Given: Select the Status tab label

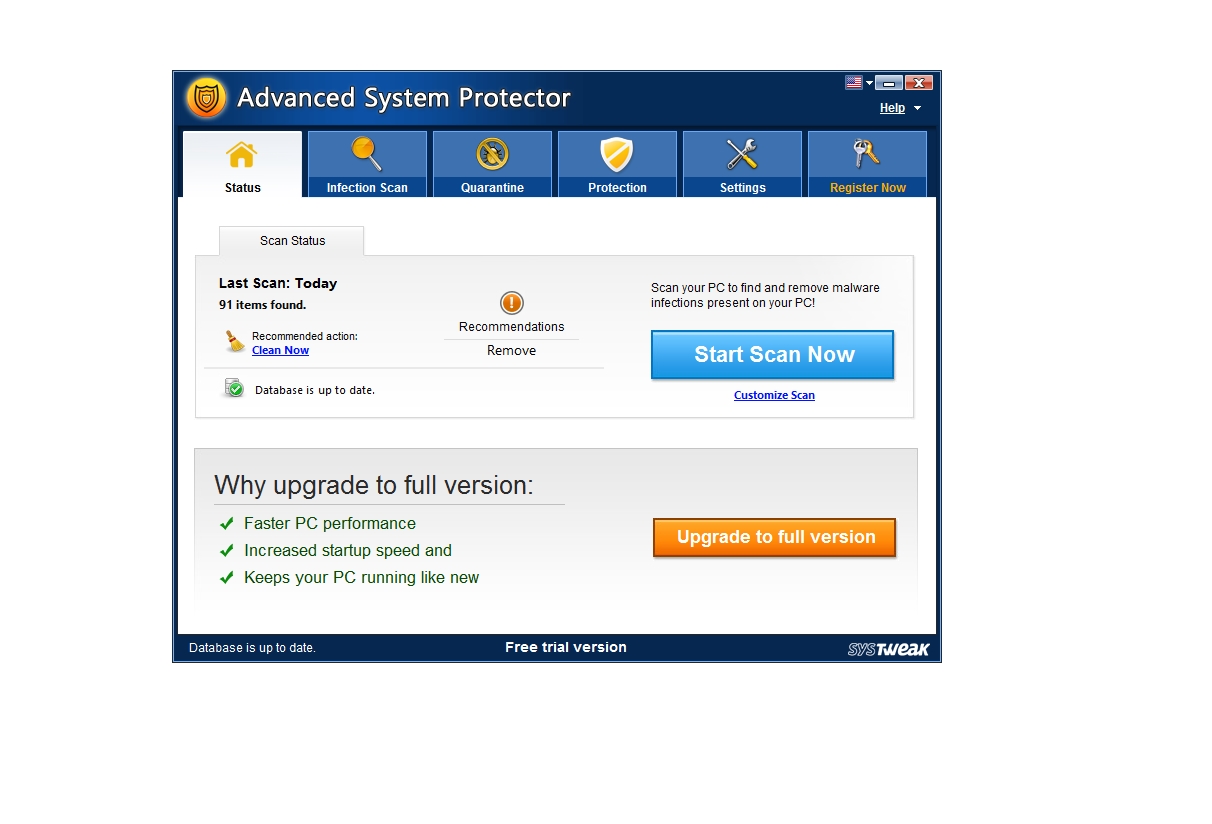Looking at the screenshot, I should point(242,187).
